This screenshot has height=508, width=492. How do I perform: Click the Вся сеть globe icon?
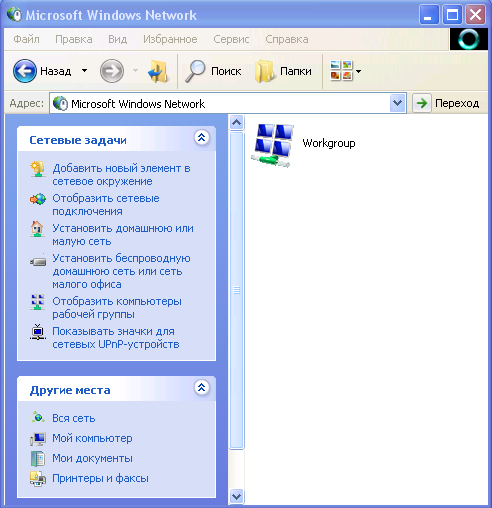pyautogui.click(x=38, y=417)
